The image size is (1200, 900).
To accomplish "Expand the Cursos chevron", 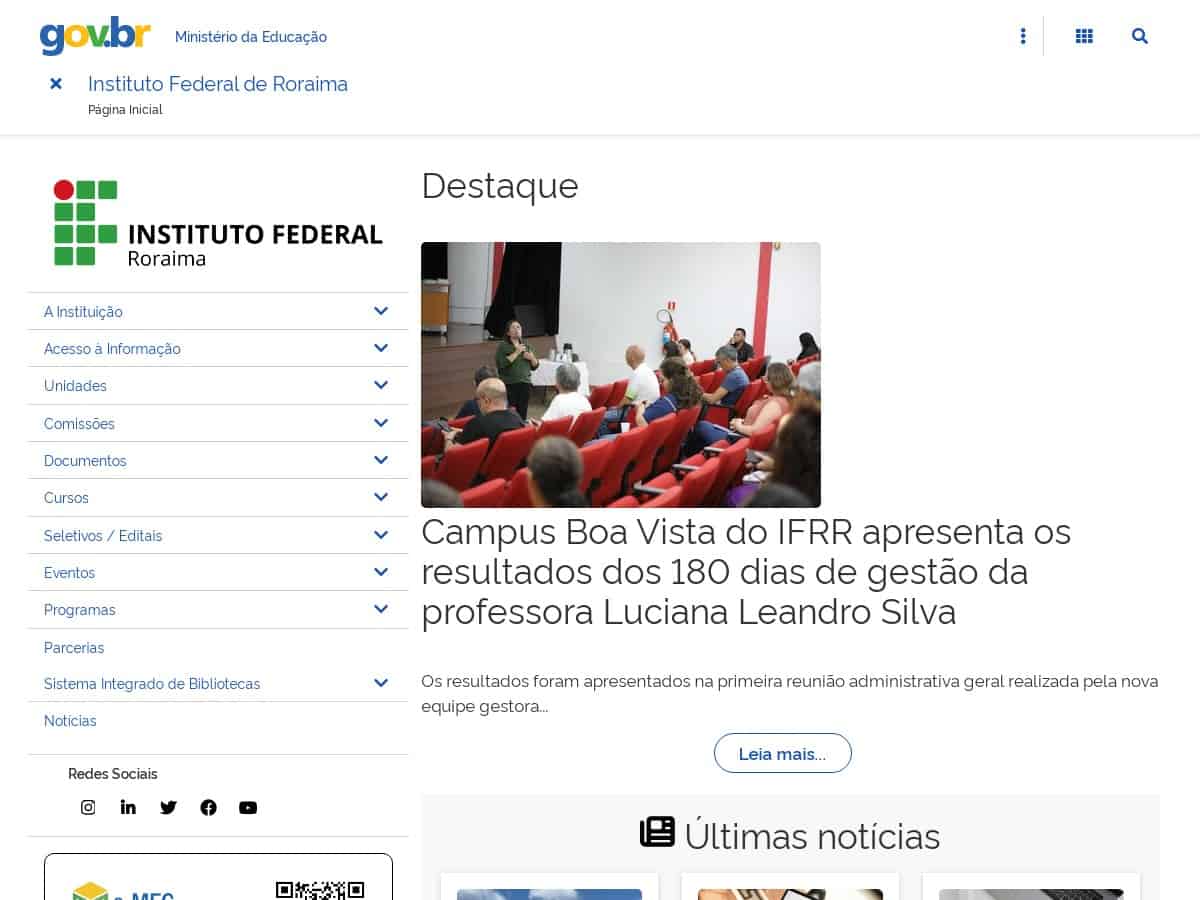I will [381, 497].
